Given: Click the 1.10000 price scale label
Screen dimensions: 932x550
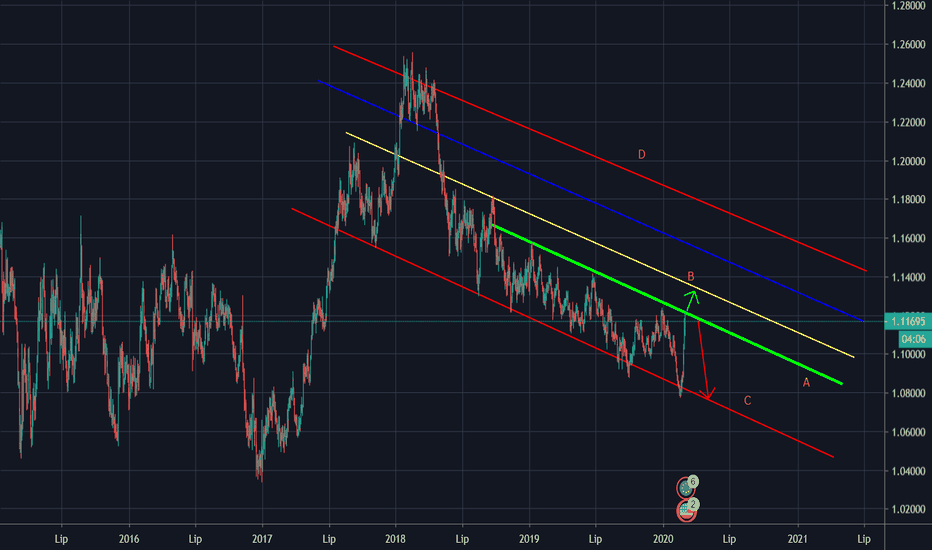Looking at the screenshot, I should (908, 354).
